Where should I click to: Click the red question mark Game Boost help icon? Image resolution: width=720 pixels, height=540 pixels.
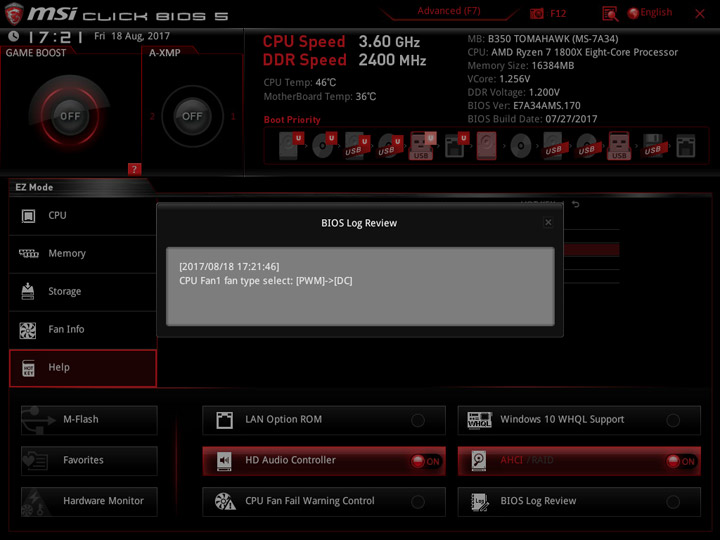134,169
